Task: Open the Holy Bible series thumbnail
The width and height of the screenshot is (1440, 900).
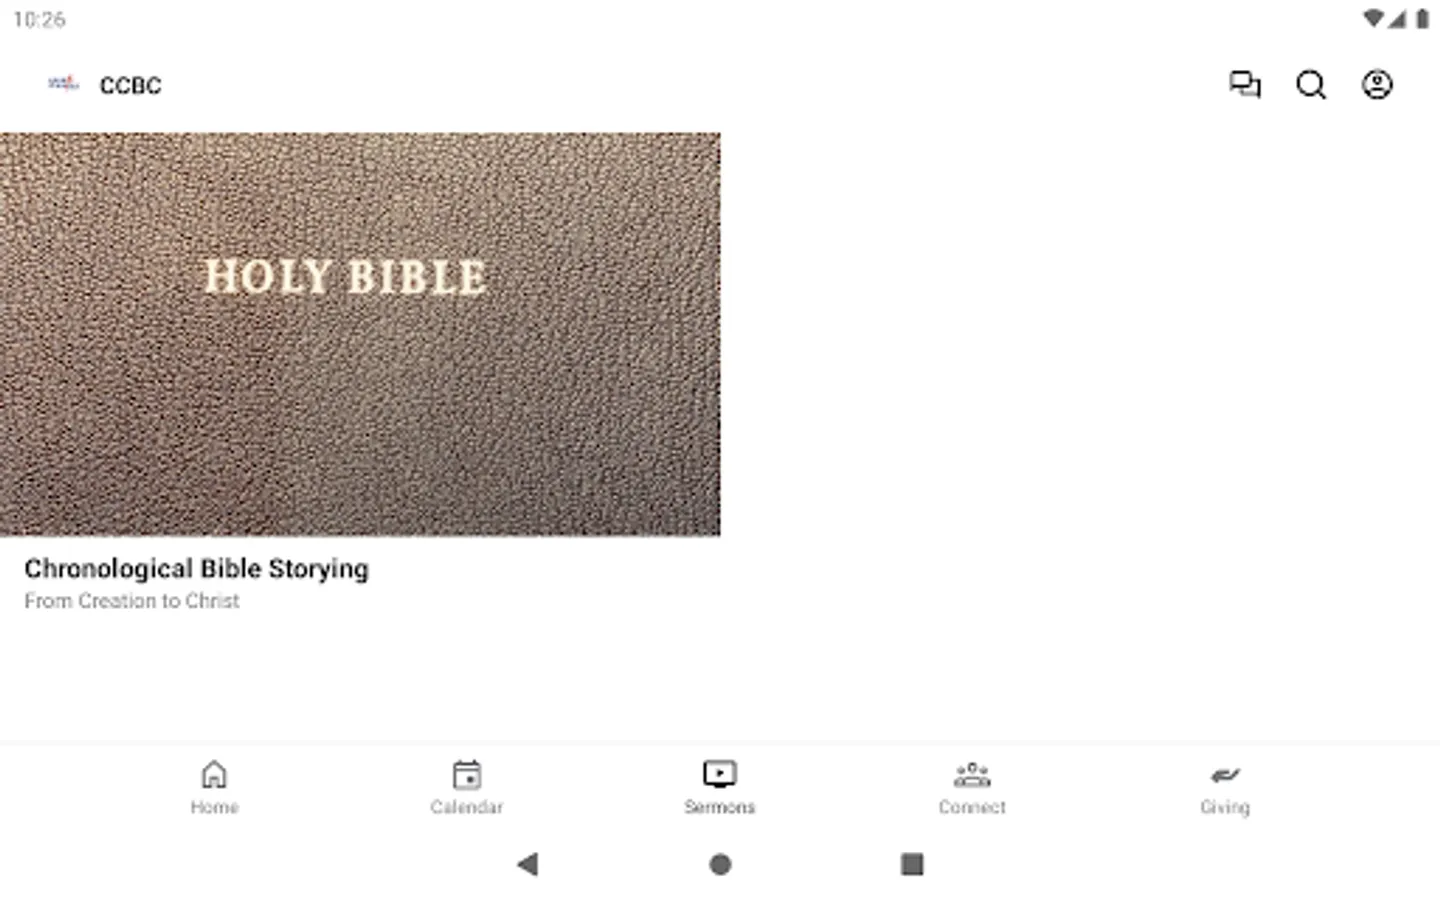Action: [360, 334]
